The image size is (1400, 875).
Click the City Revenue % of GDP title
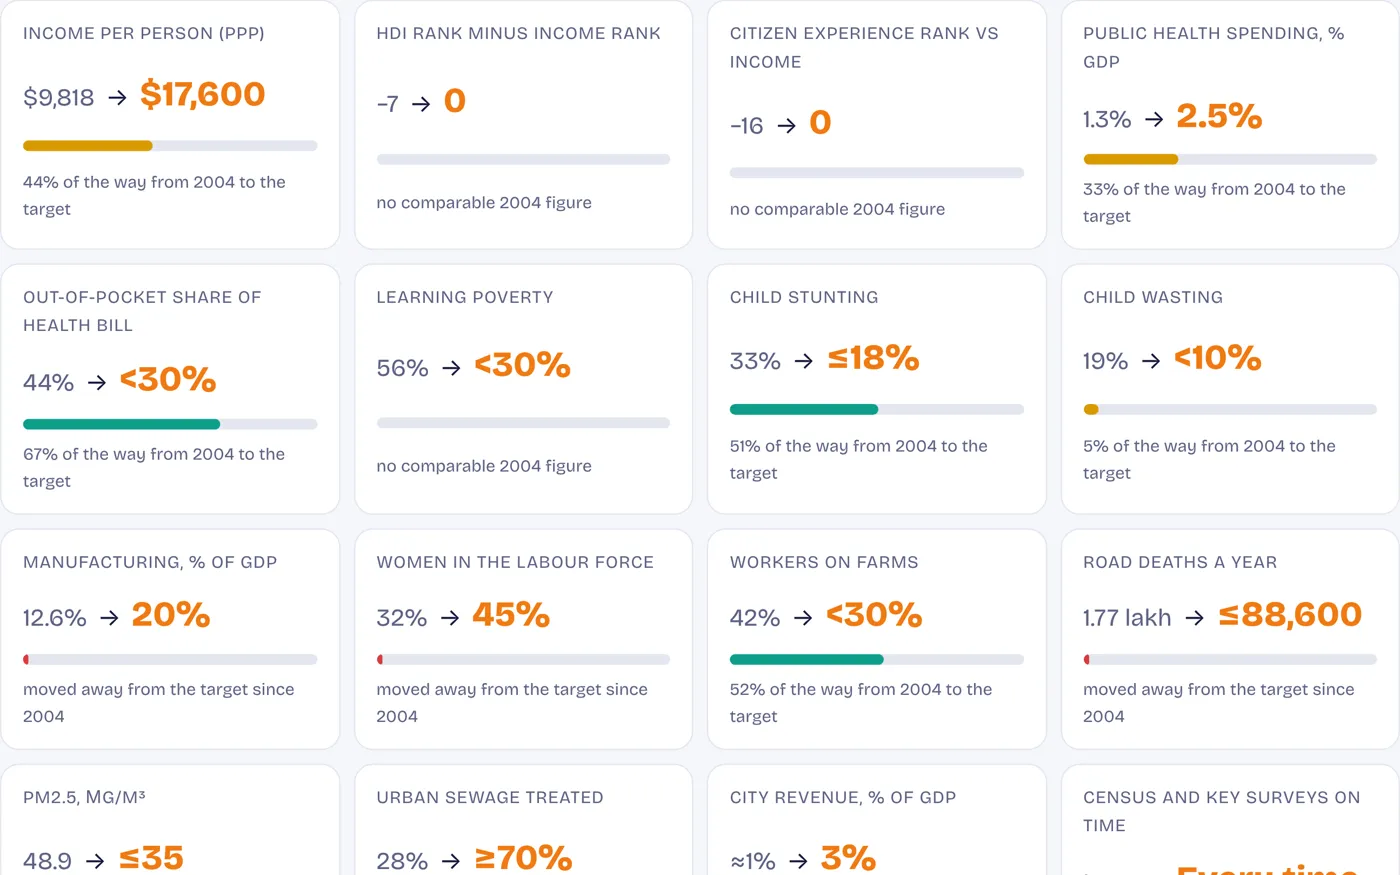tap(843, 797)
